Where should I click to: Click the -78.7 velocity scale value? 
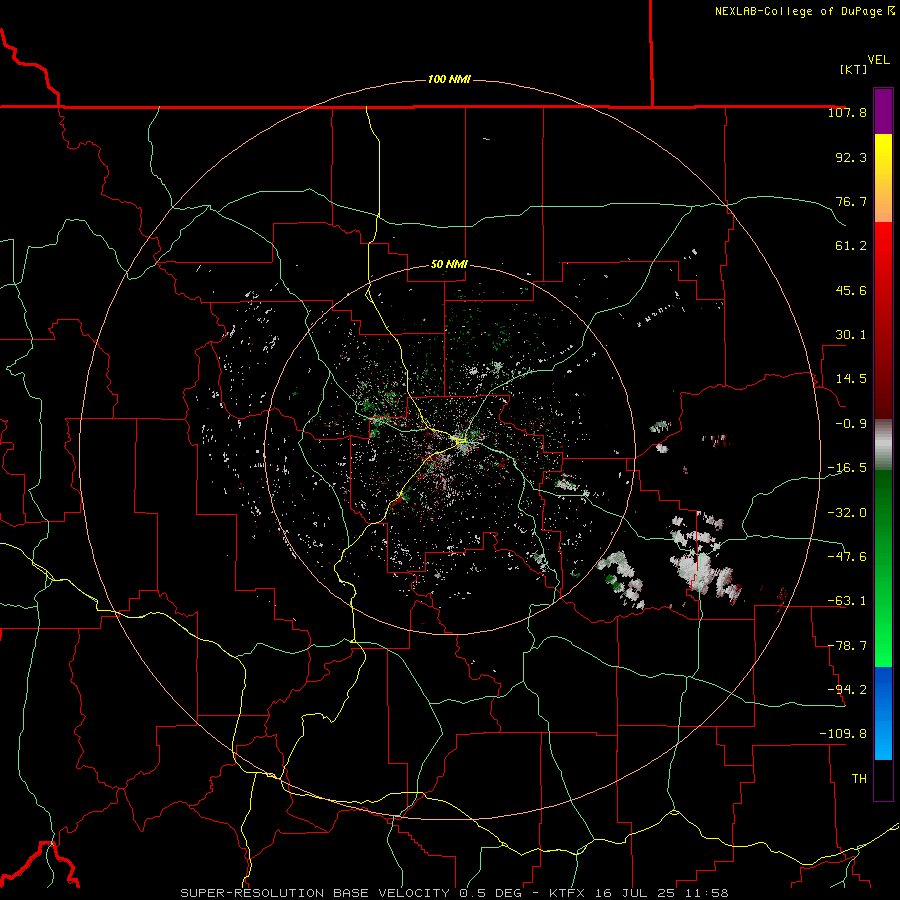pos(847,646)
